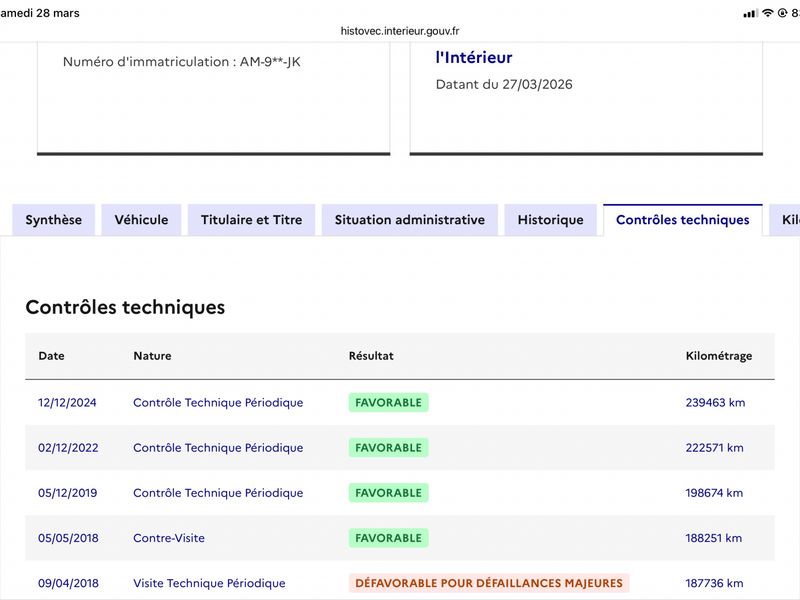Tap the orientation lock status icon

click(781, 14)
